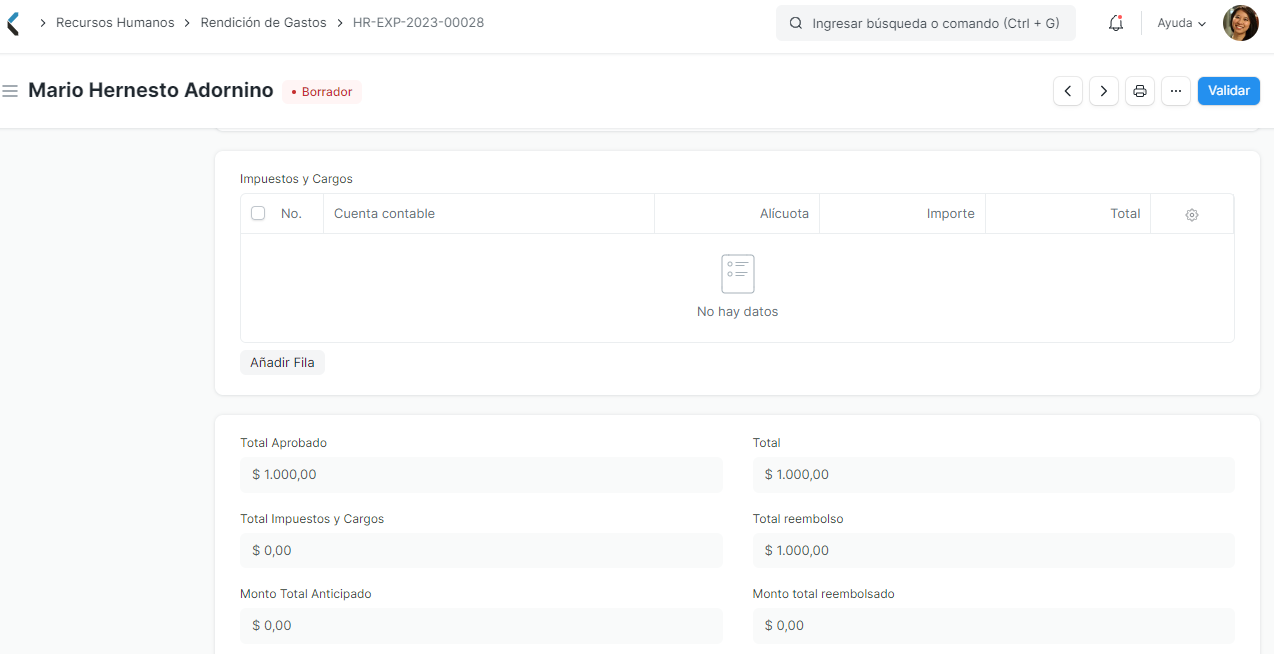
Task: Open Rendición de Gastos breadcrumb
Action: [264, 22]
